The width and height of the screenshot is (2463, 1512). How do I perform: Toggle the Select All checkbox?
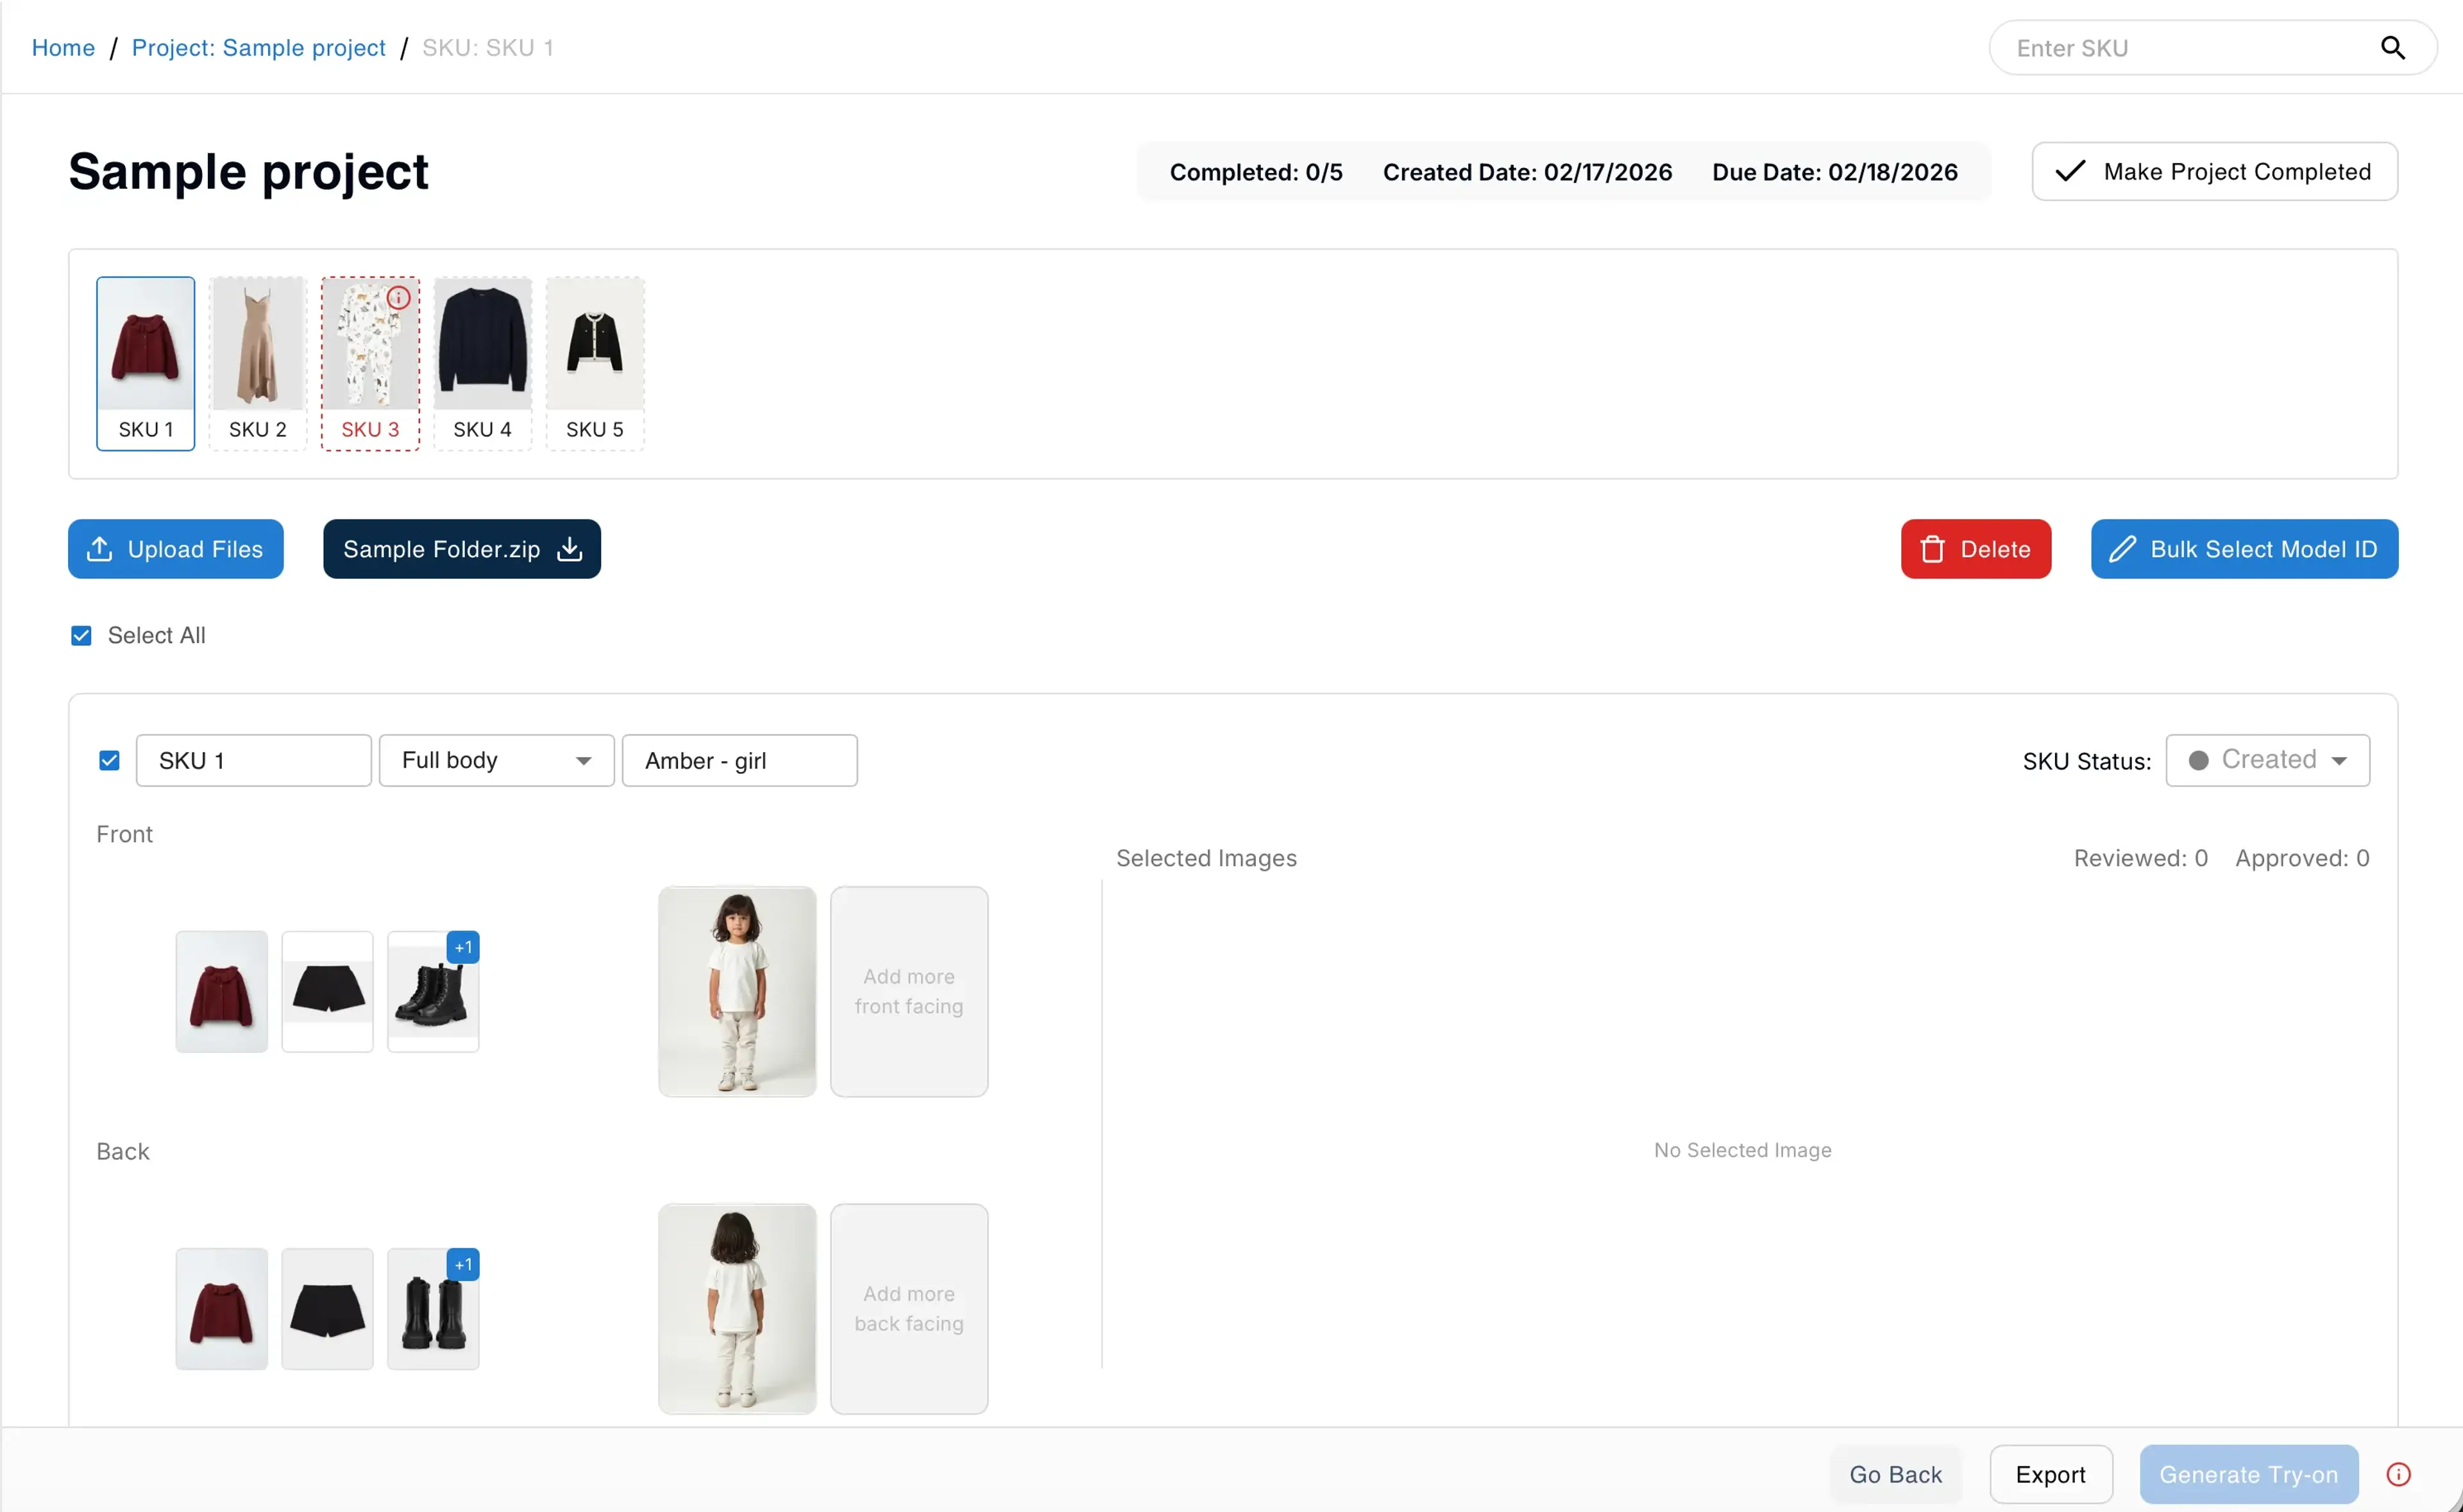pos(81,635)
